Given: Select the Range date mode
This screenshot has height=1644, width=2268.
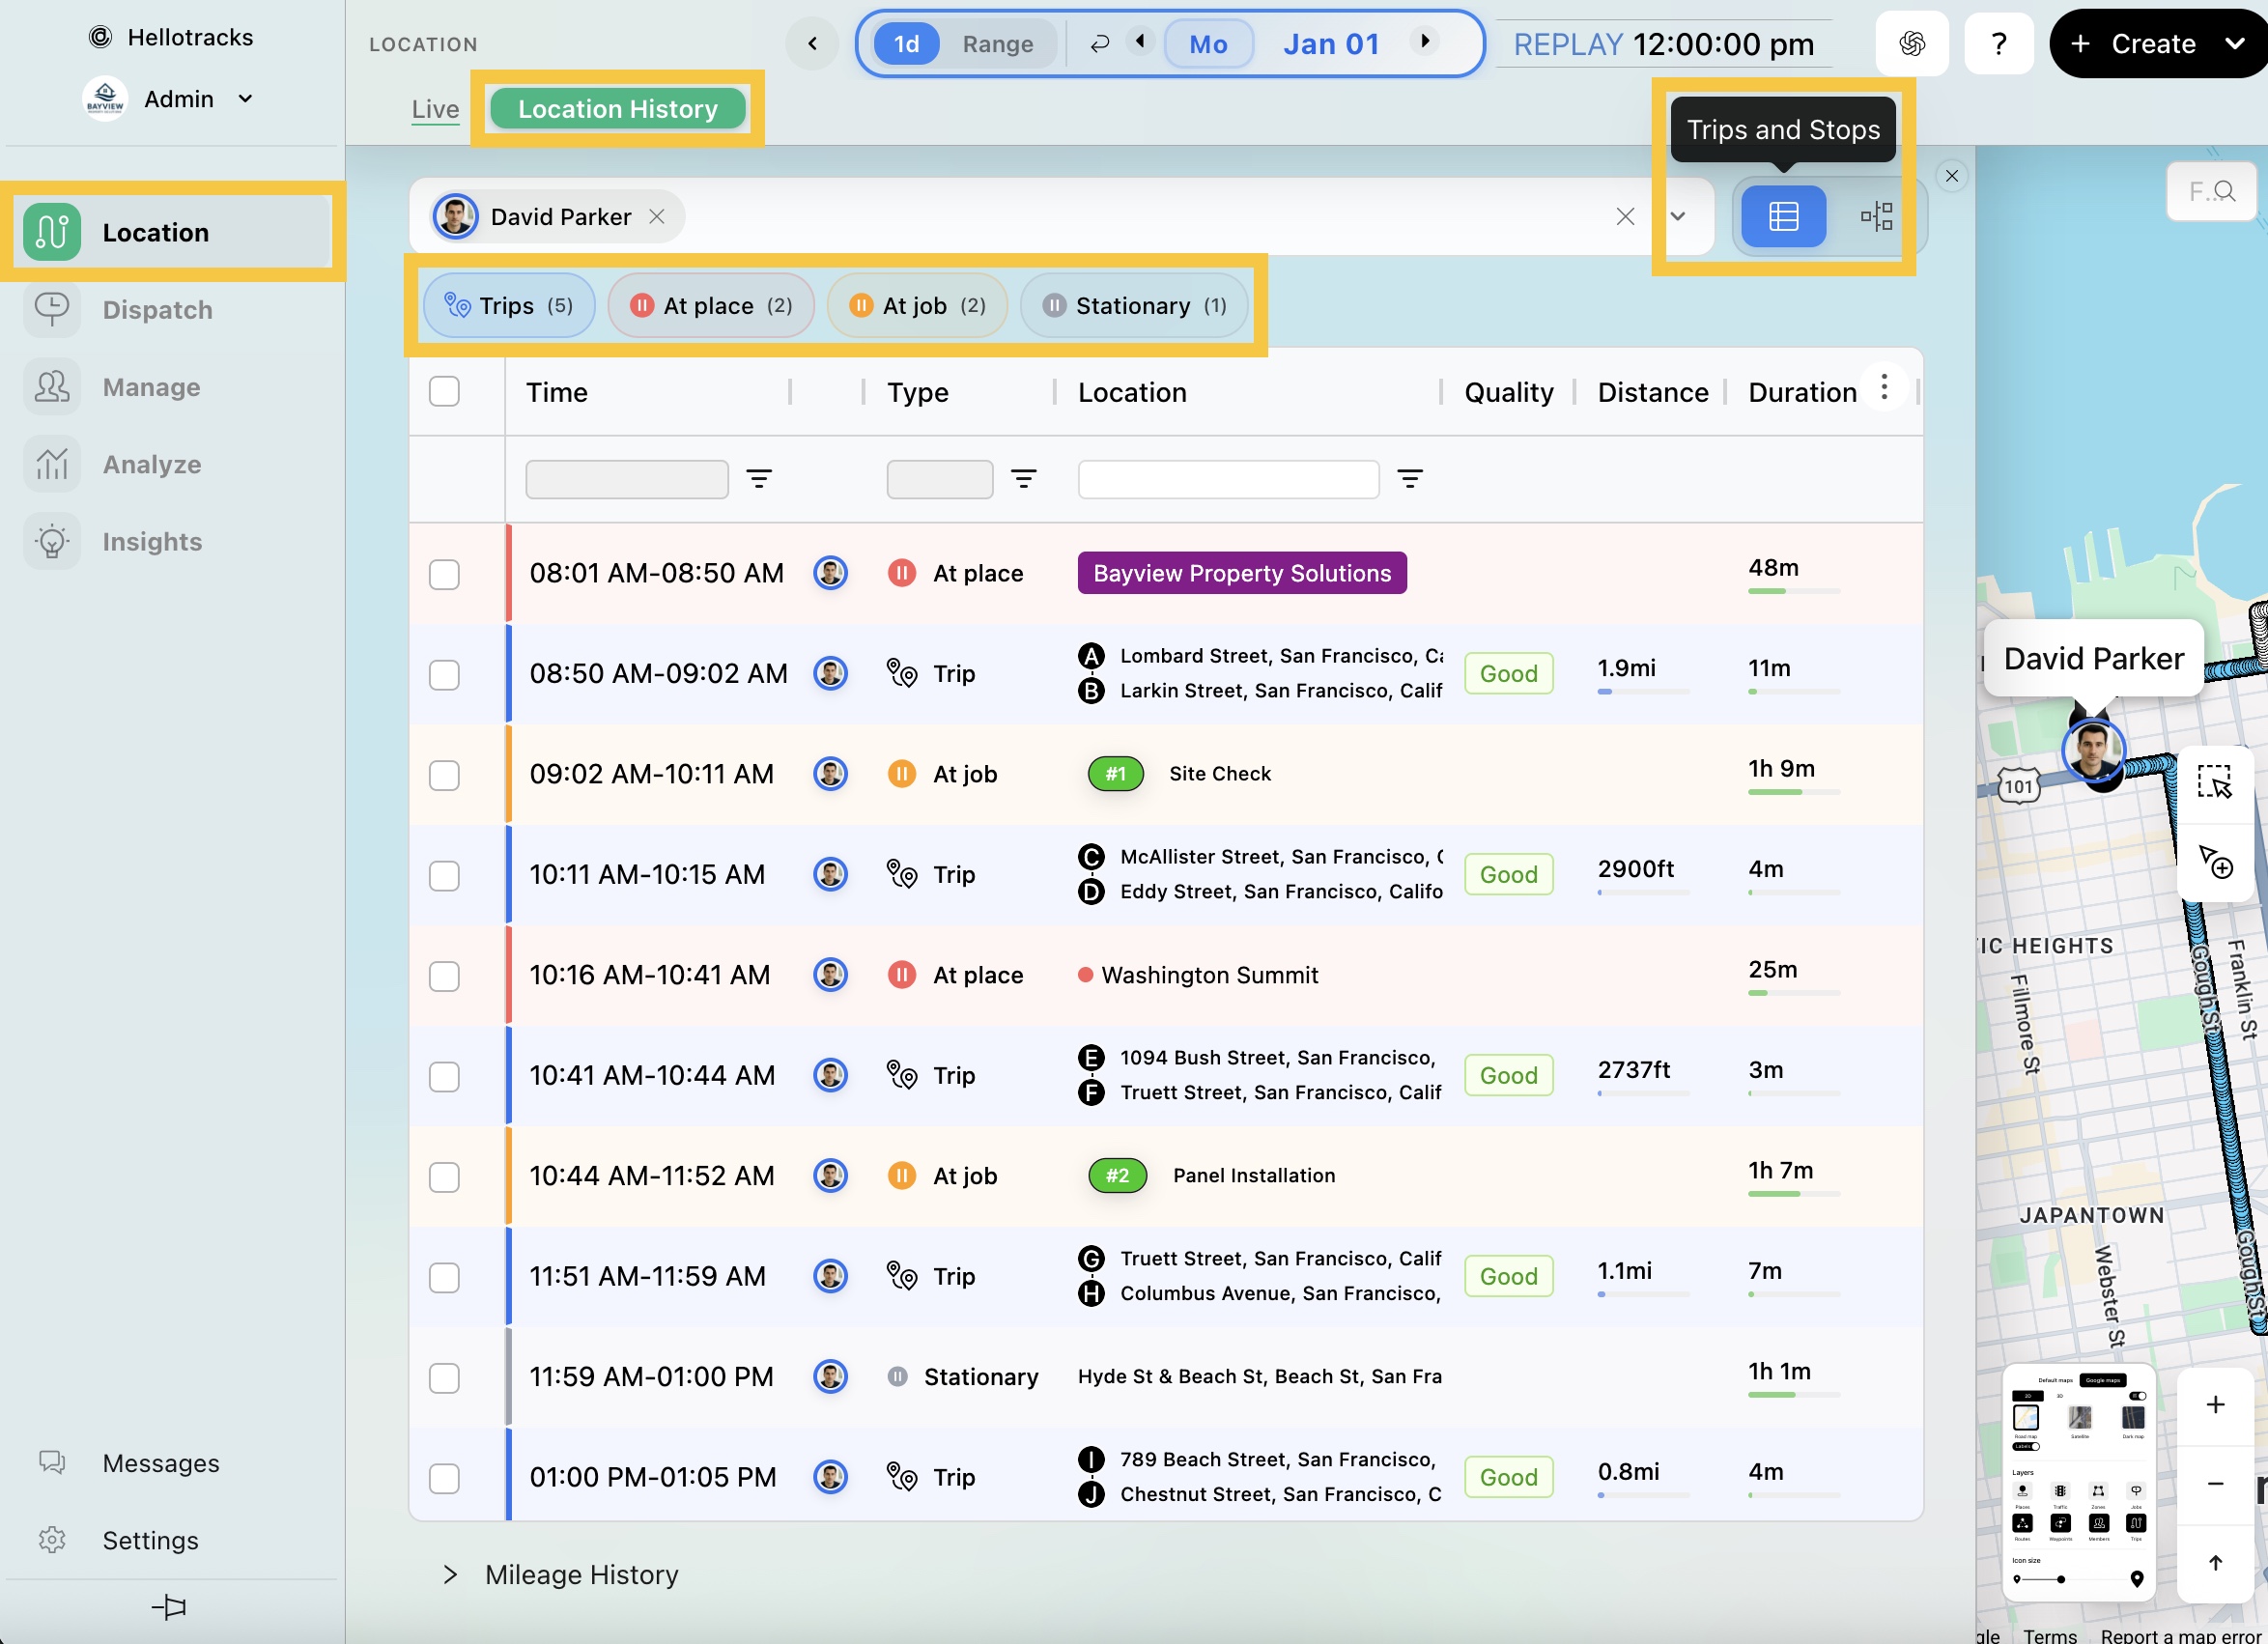Looking at the screenshot, I should tap(997, 44).
